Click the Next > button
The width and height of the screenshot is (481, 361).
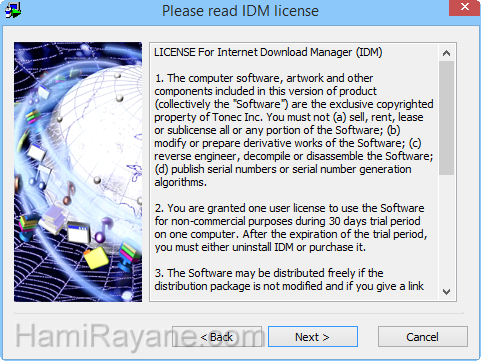(x=313, y=337)
